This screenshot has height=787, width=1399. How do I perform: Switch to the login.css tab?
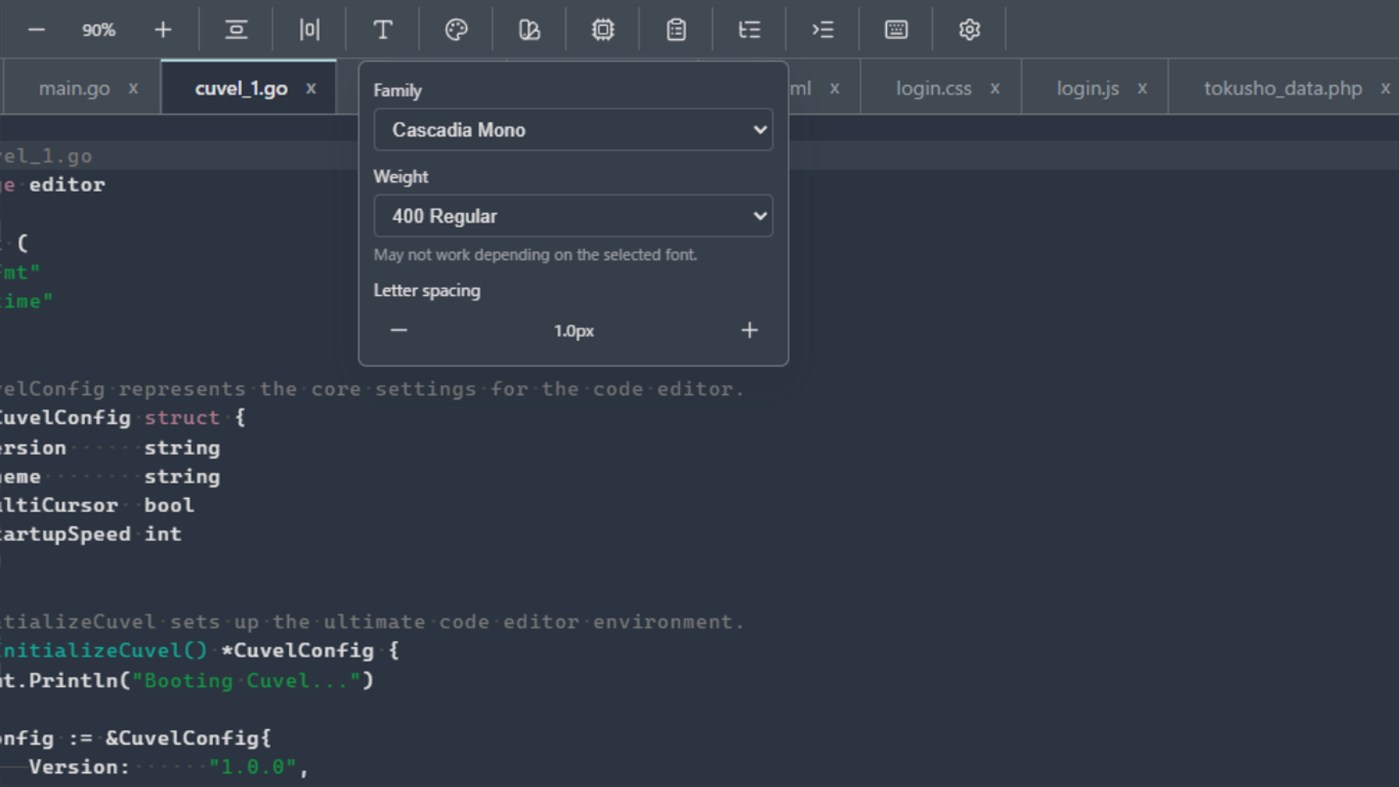(933, 88)
